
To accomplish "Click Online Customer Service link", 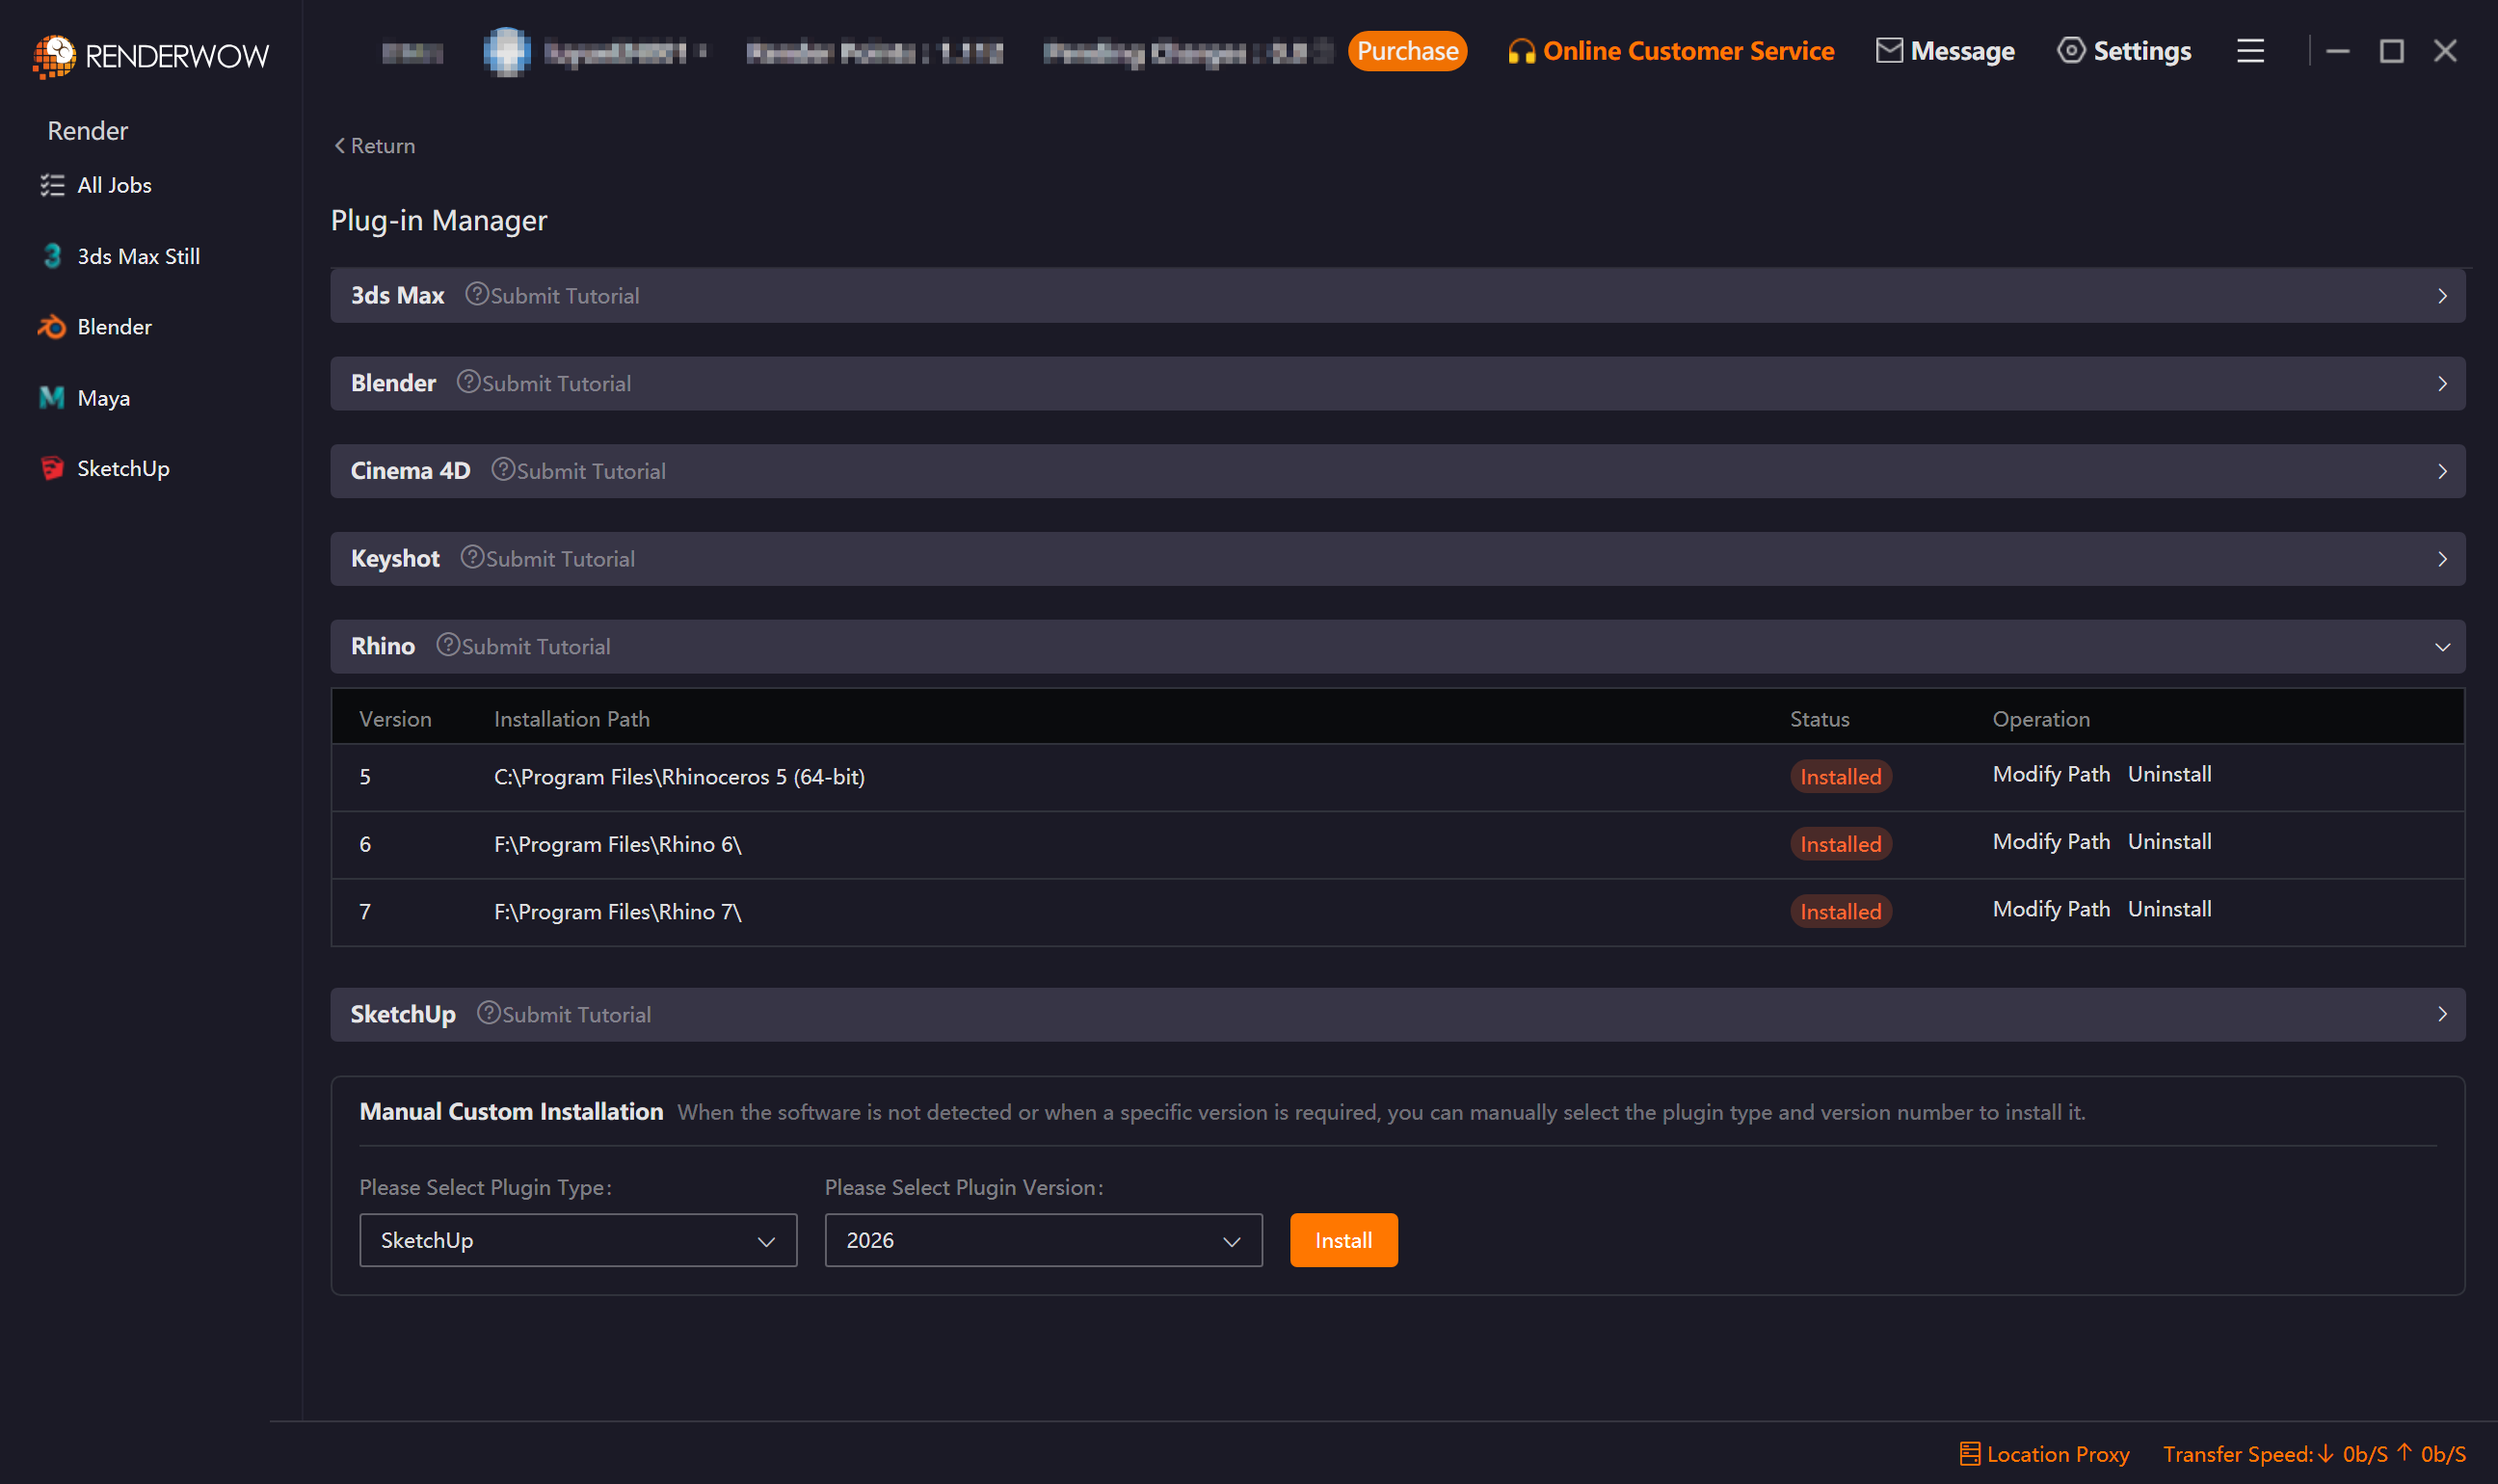I will point(1688,51).
